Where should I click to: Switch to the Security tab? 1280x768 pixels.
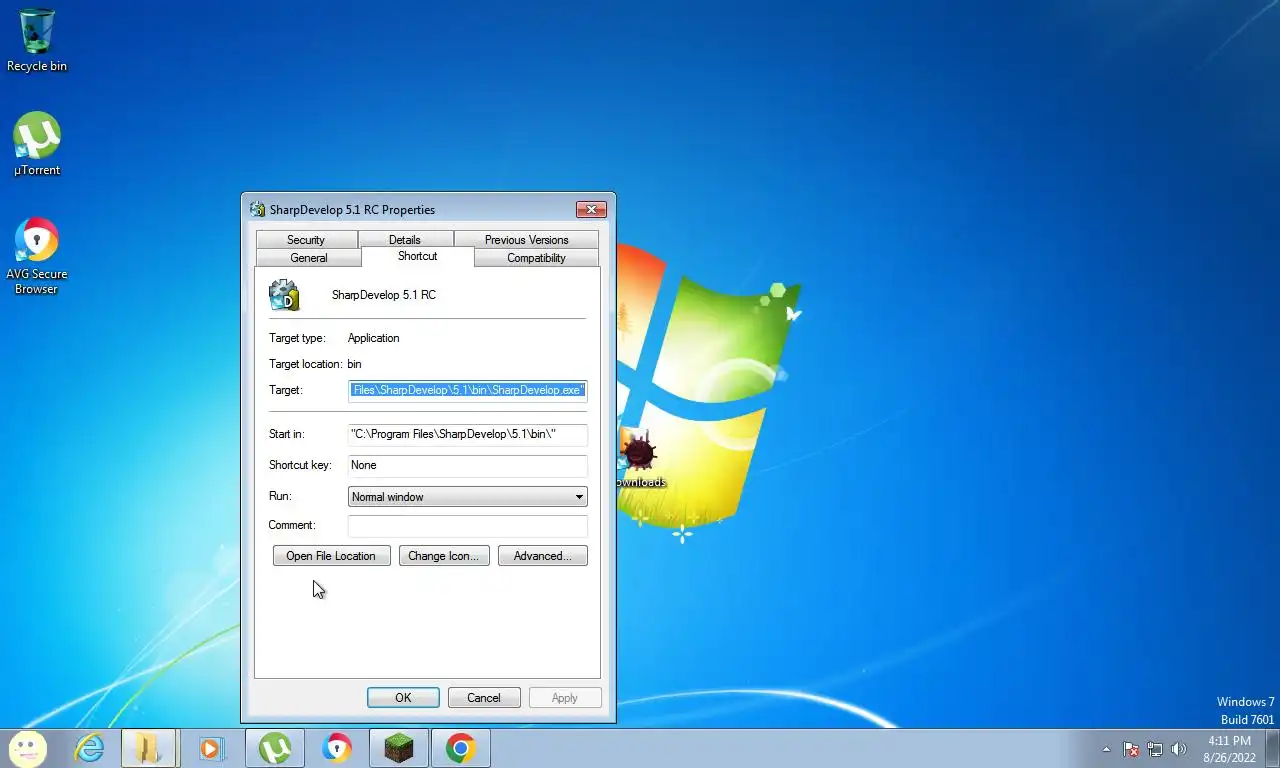(306, 240)
